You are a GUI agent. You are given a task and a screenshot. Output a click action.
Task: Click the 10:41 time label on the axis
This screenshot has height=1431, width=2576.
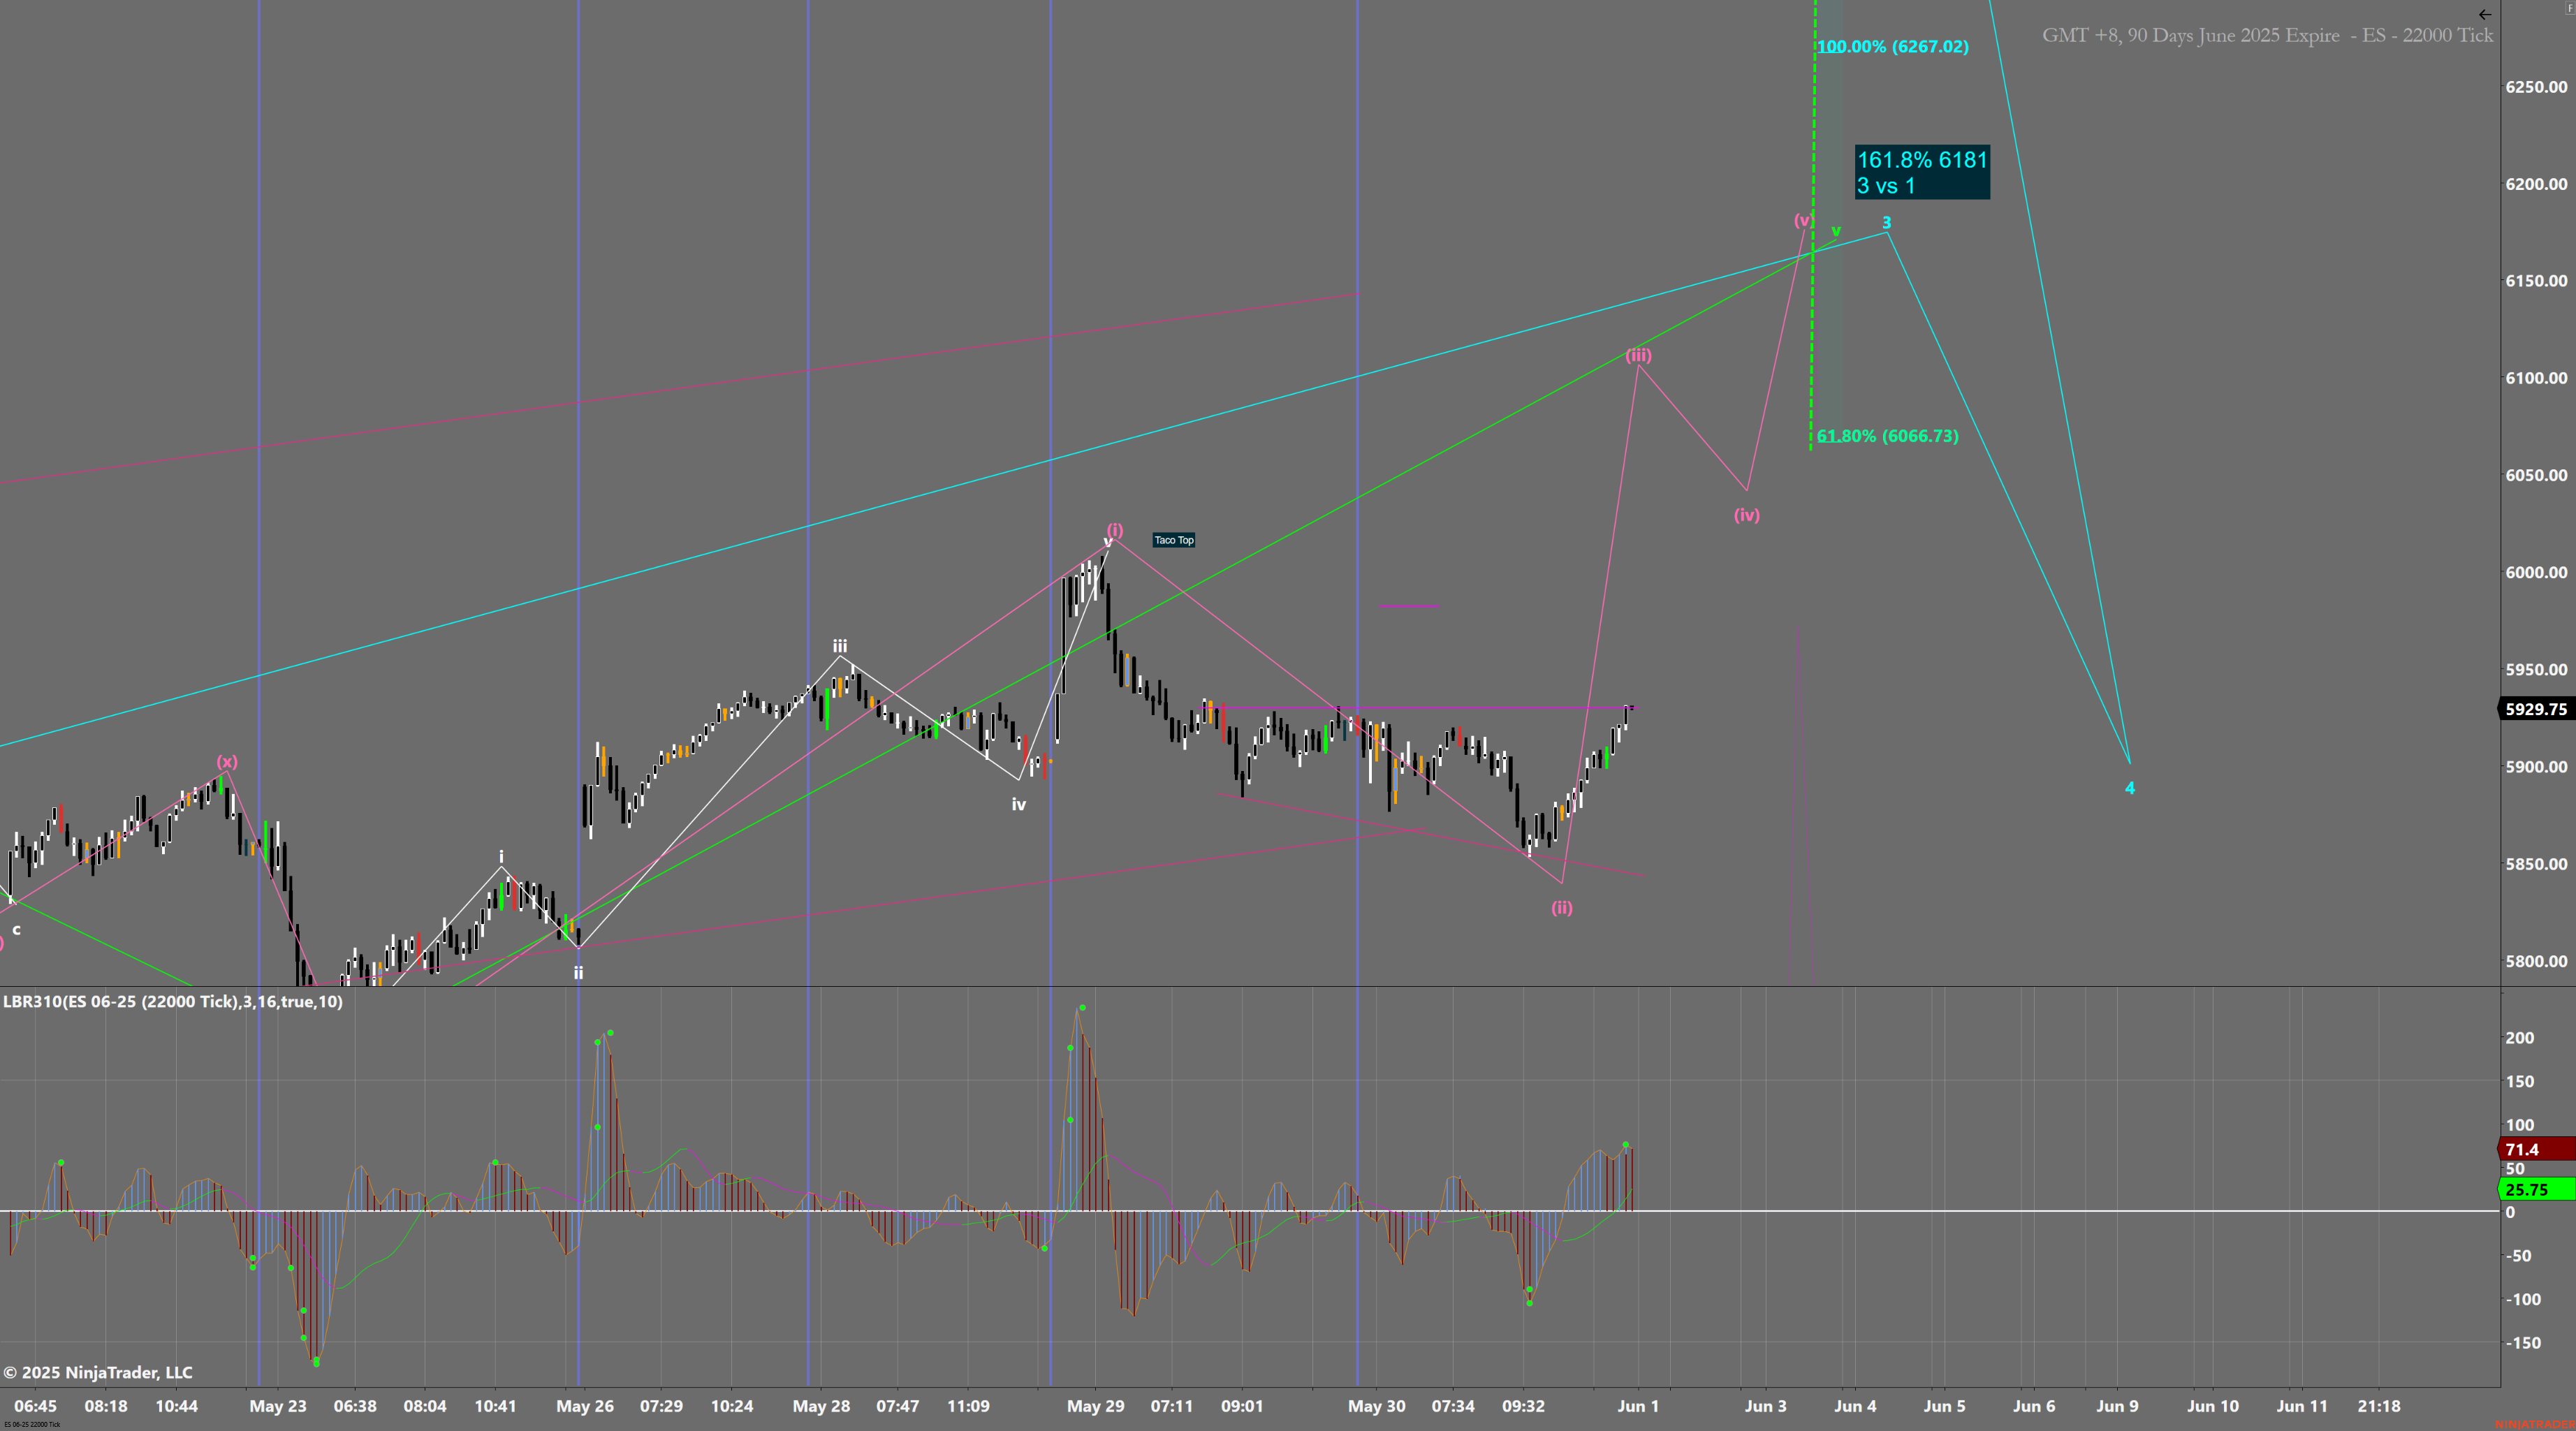[x=495, y=1406]
